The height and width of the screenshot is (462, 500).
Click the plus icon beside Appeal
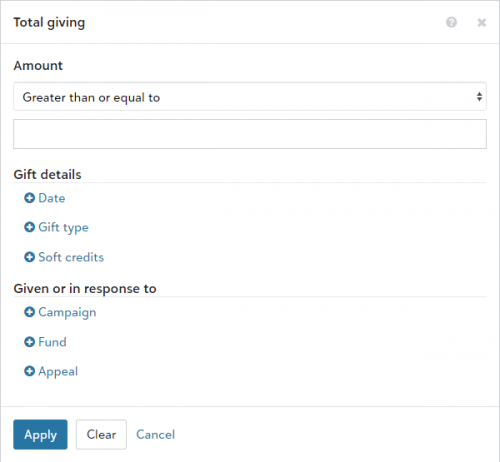(x=29, y=371)
